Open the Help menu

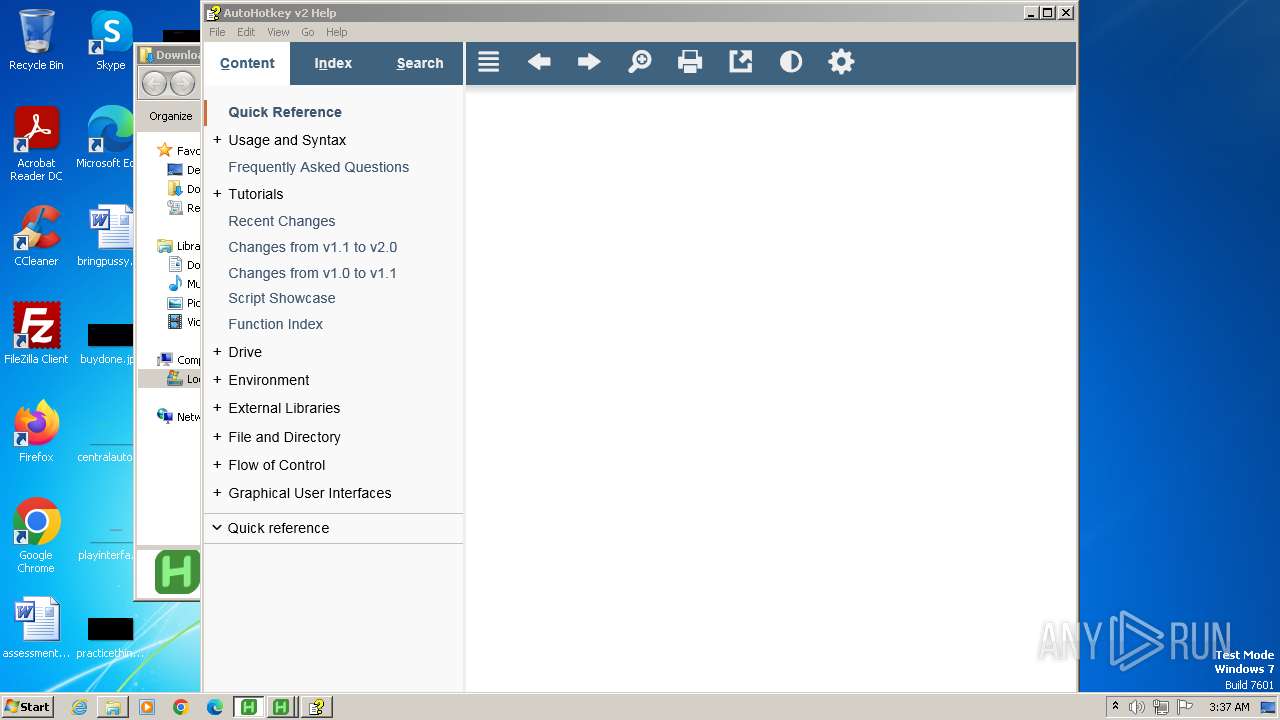click(337, 32)
